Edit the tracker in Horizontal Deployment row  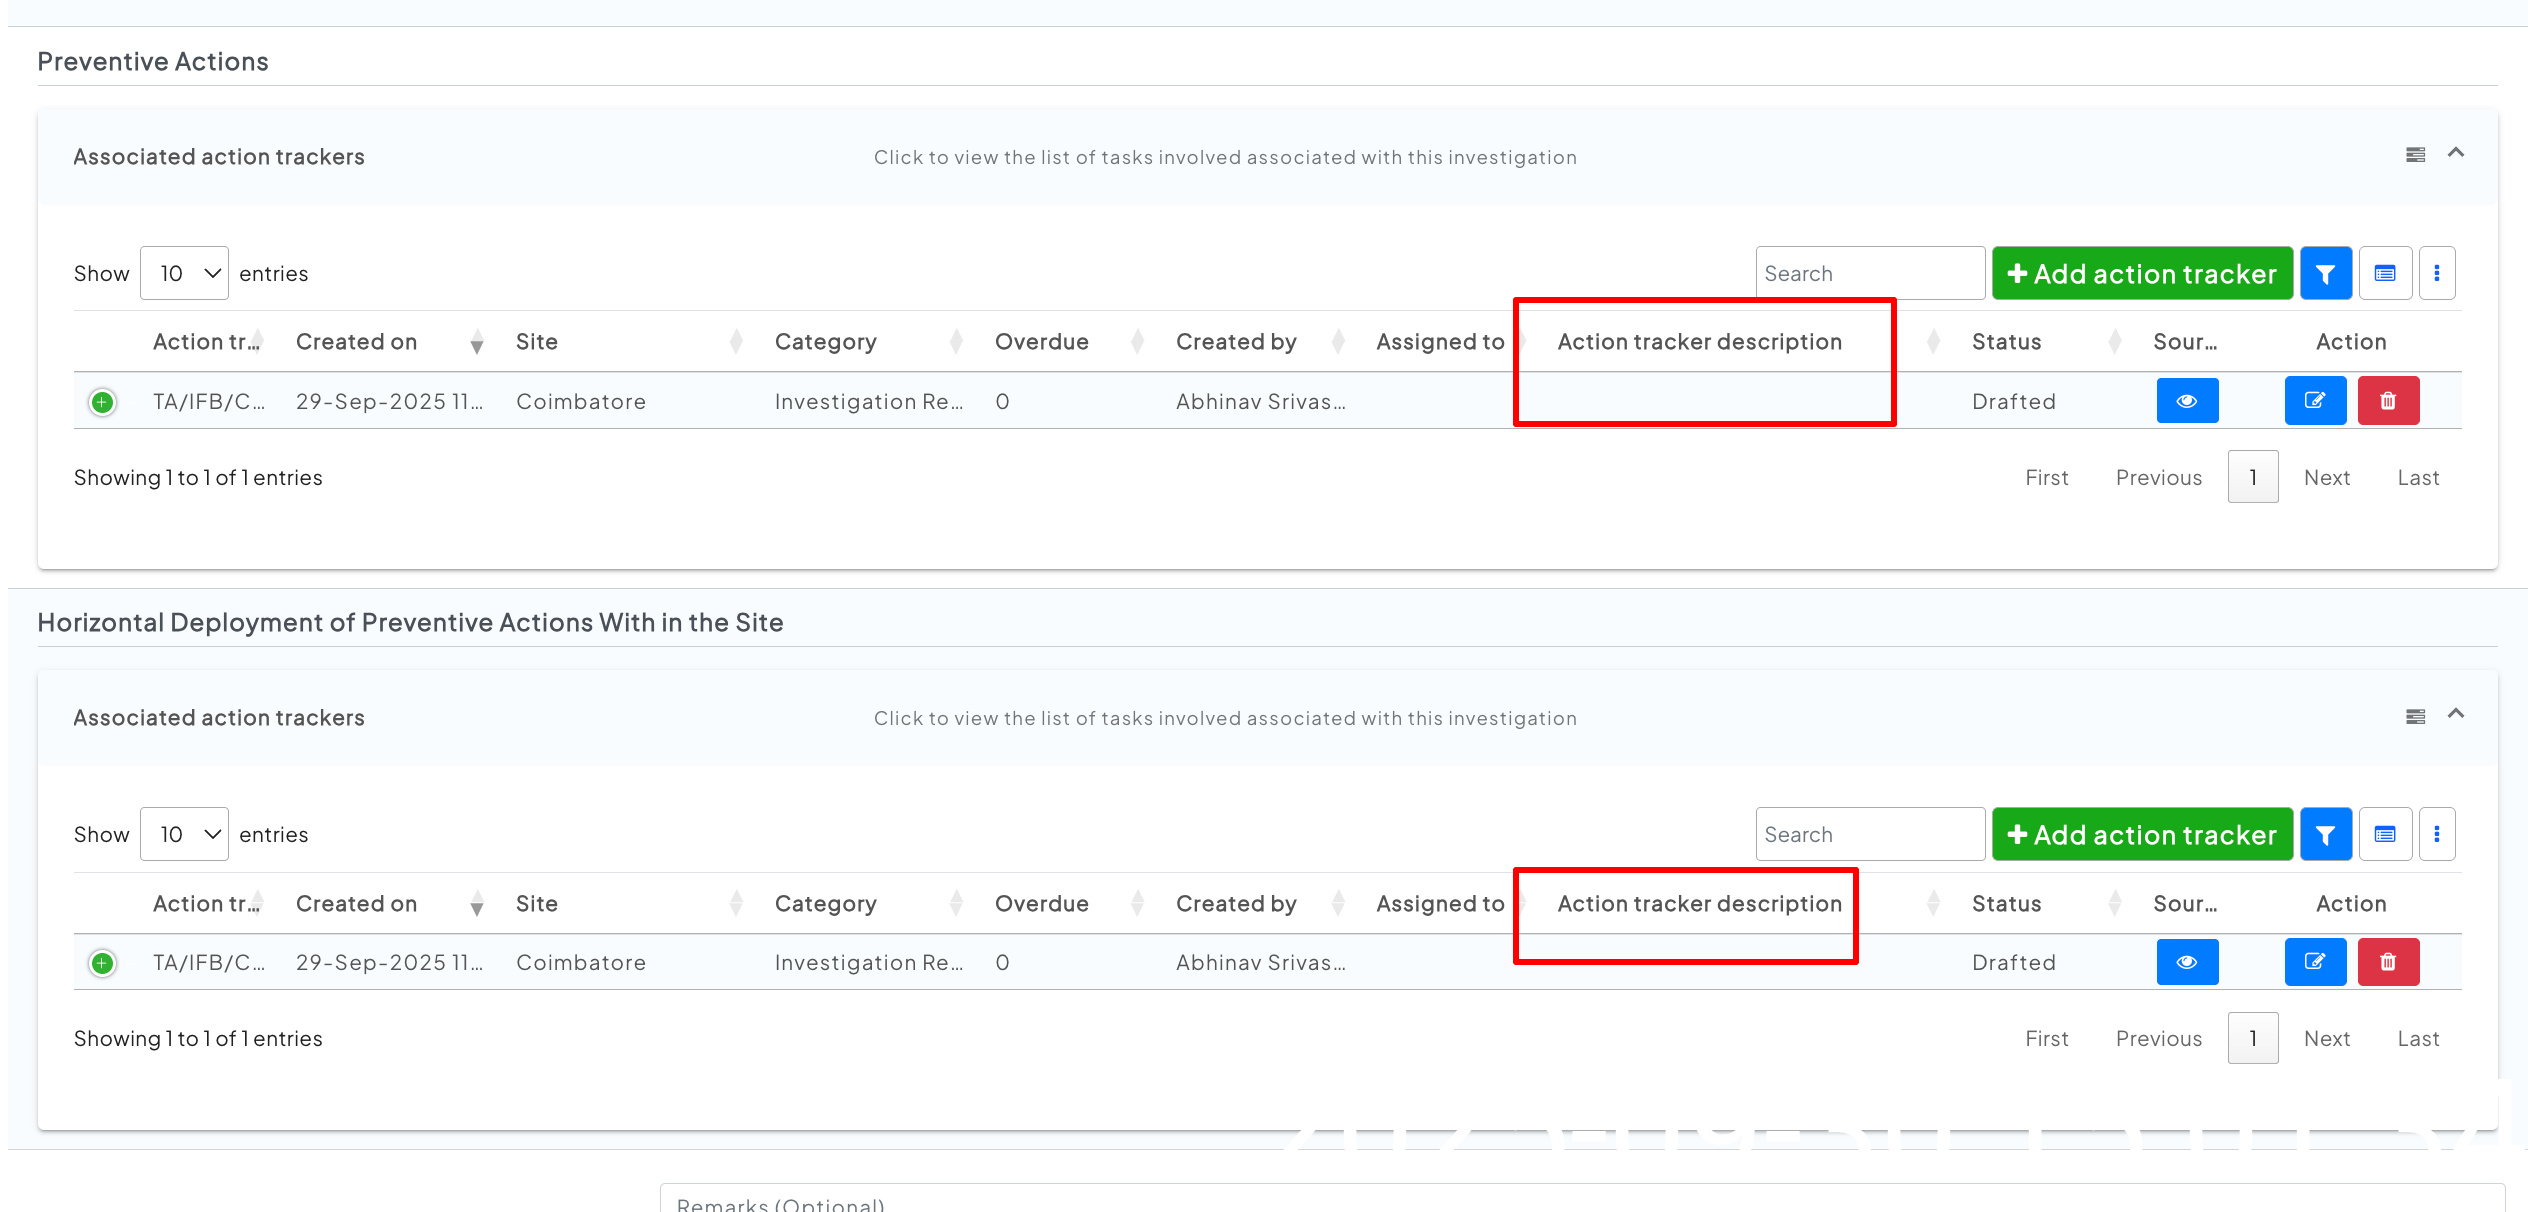[x=2315, y=962]
